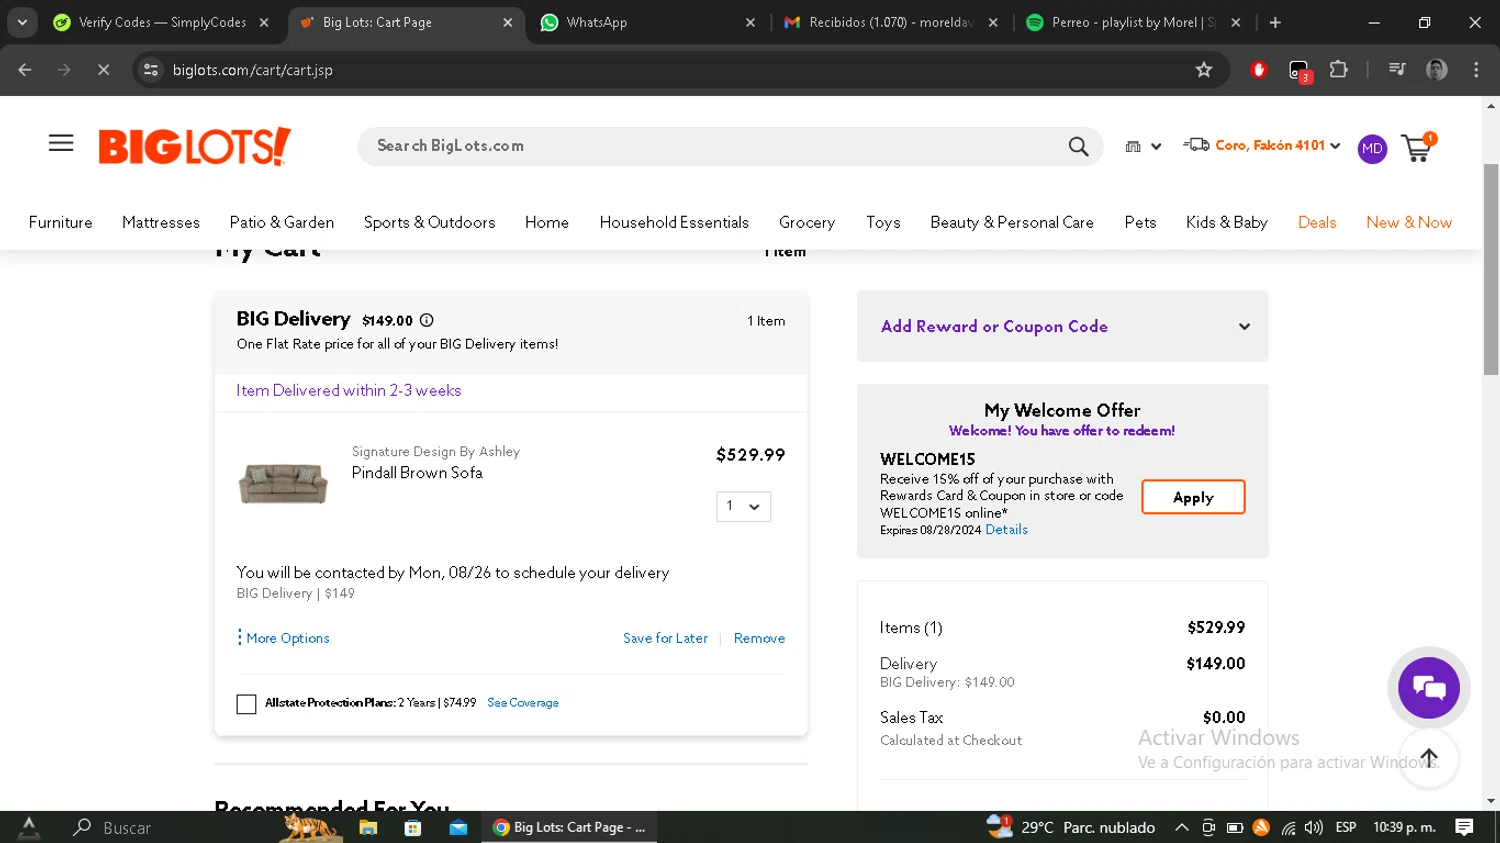
Task: Bookmark this page with the star icon
Action: tap(1204, 70)
